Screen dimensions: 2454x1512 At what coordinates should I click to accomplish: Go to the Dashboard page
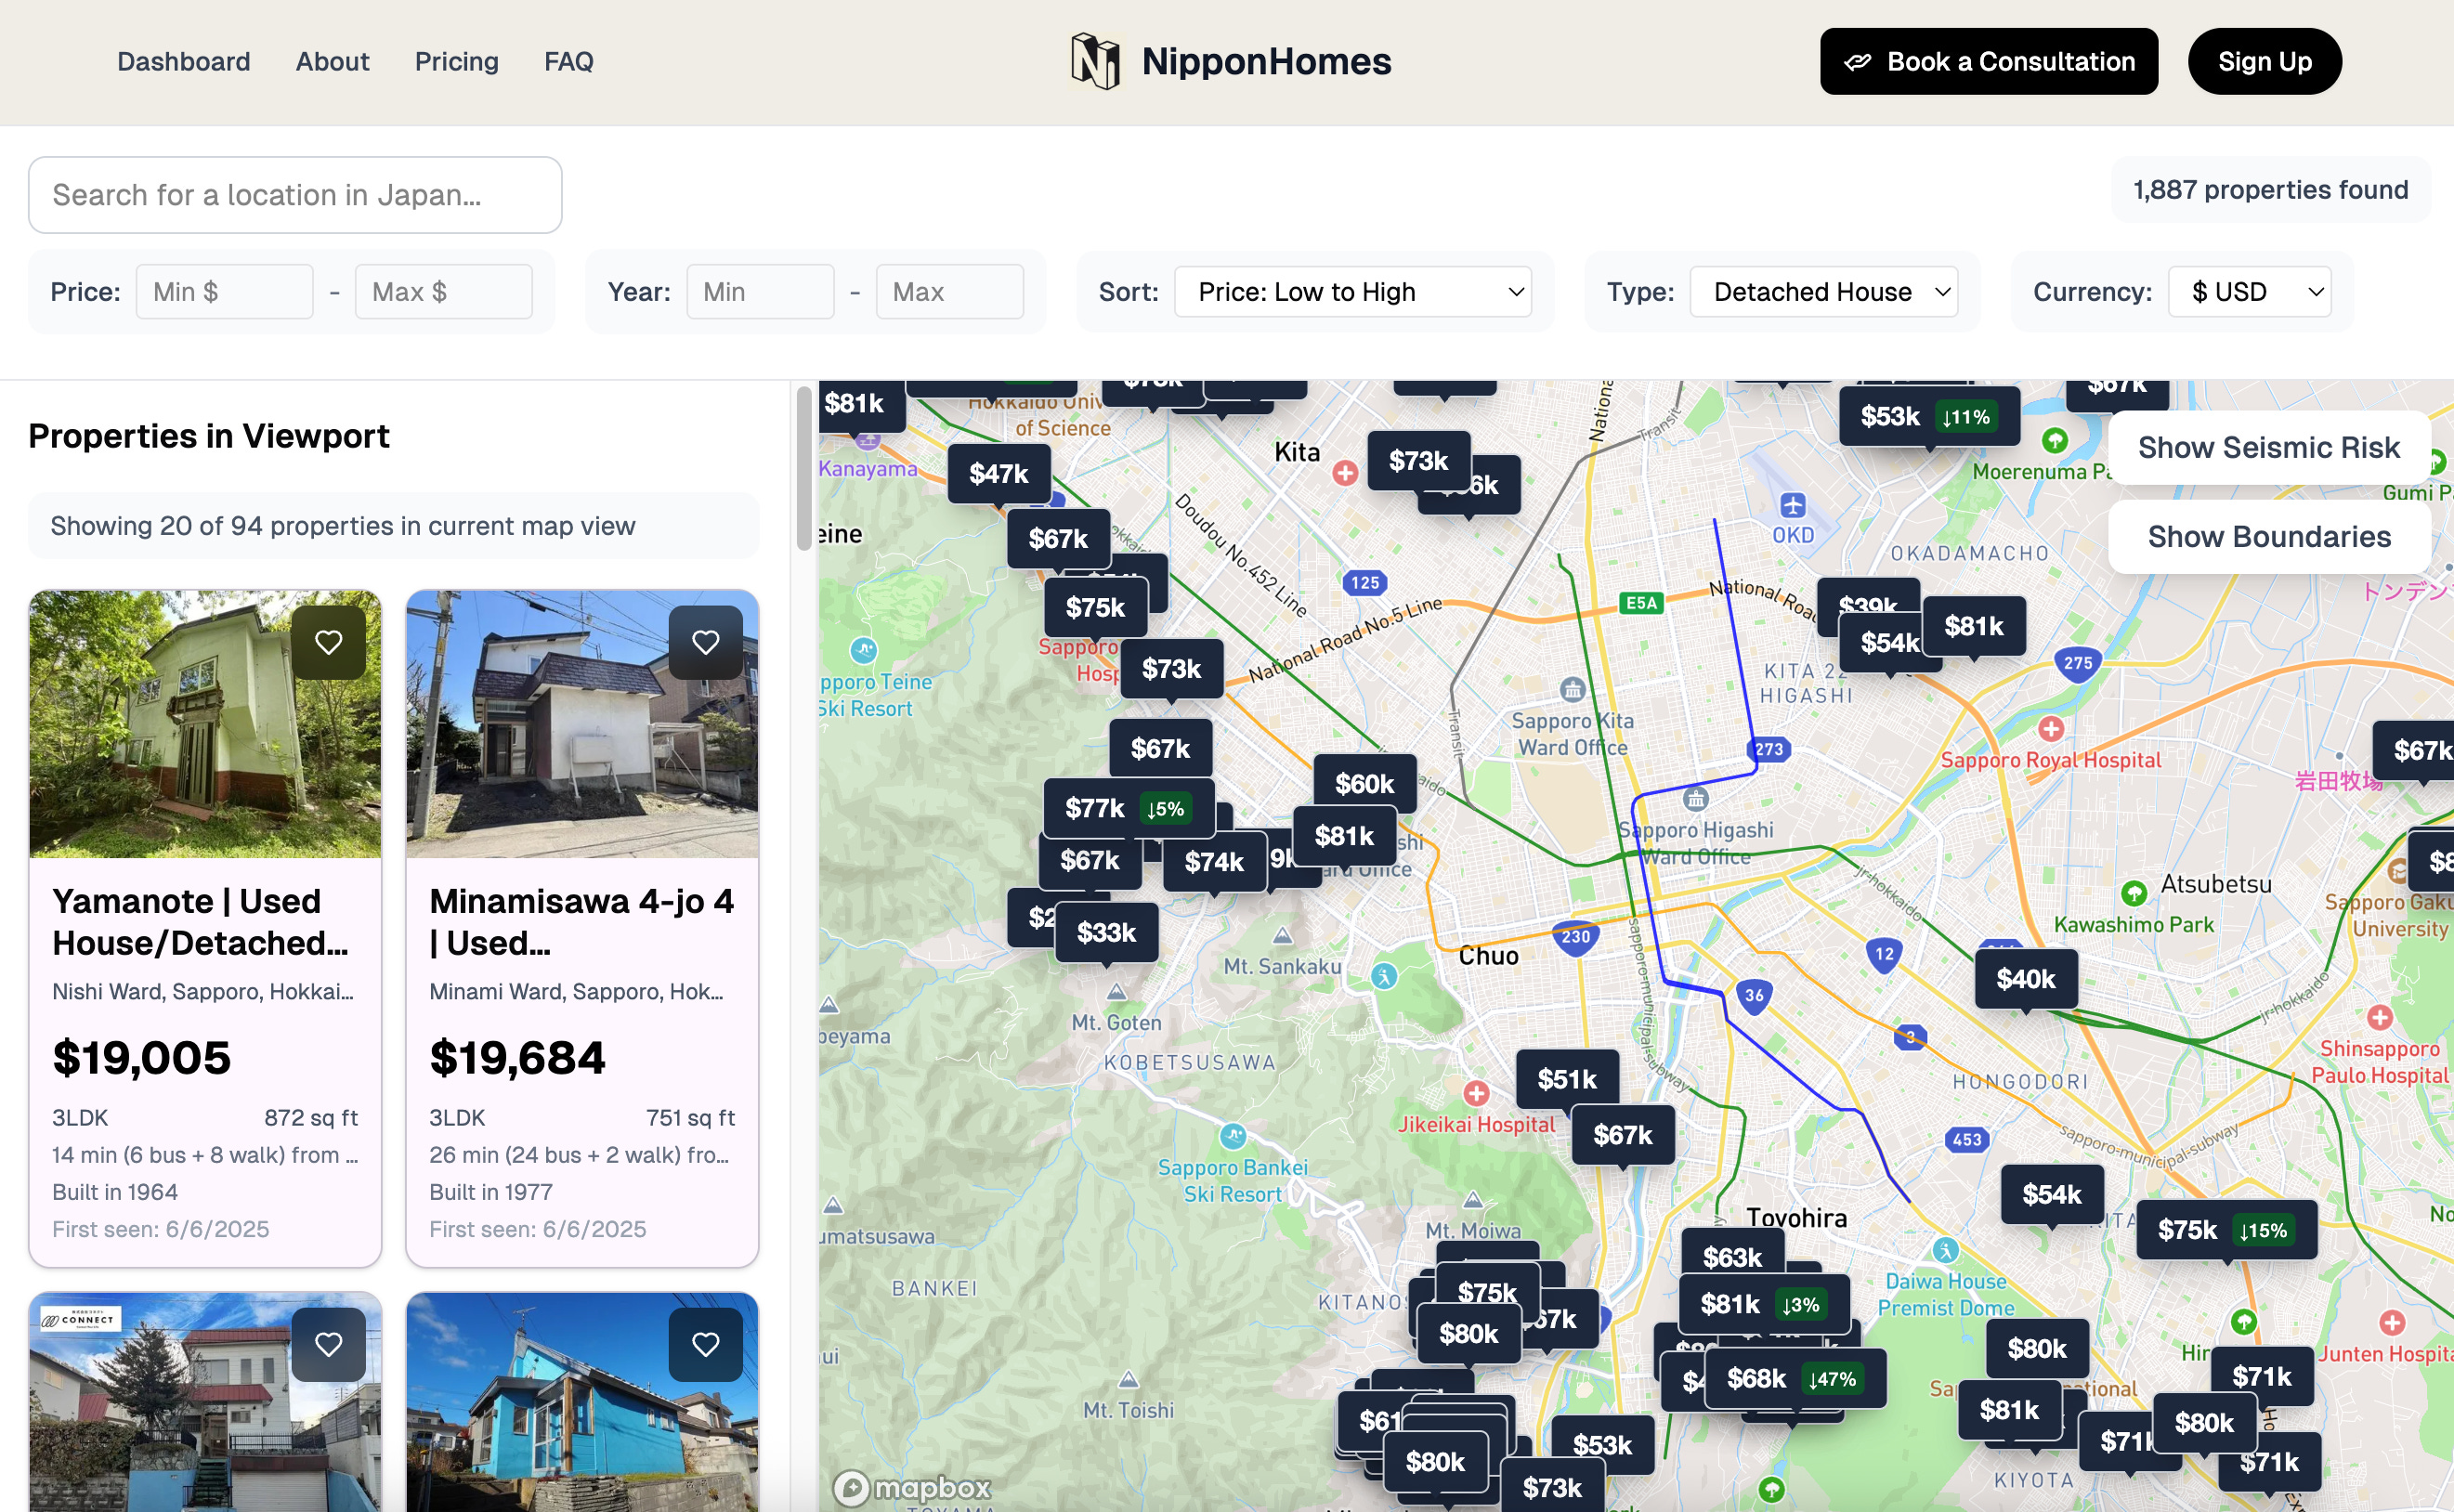[184, 61]
